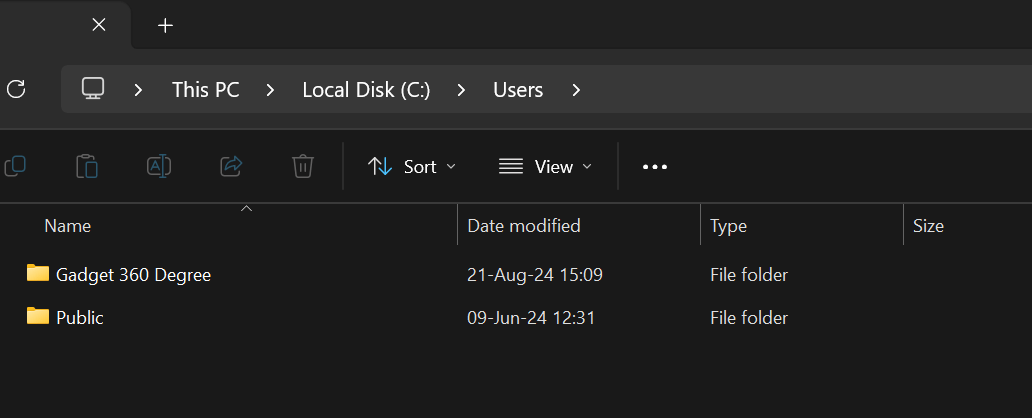Open the Sort dropdown
The width and height of the screenshot is (1032, 418).
click(x=411, y=167)
